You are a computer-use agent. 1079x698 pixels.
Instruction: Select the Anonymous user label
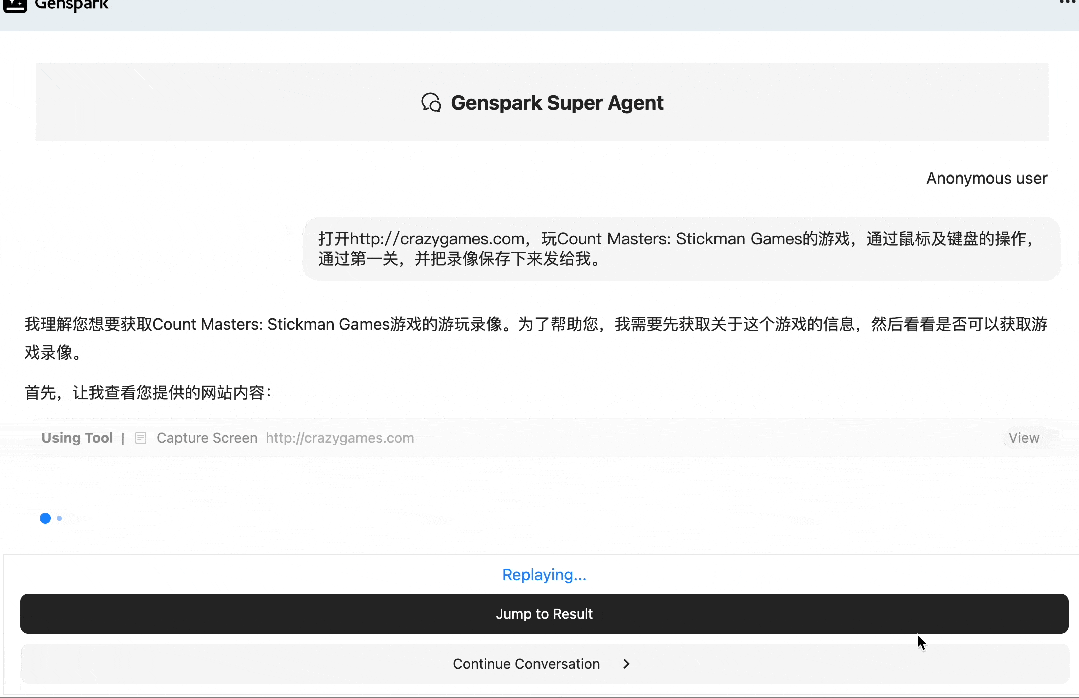pos(986,178)
